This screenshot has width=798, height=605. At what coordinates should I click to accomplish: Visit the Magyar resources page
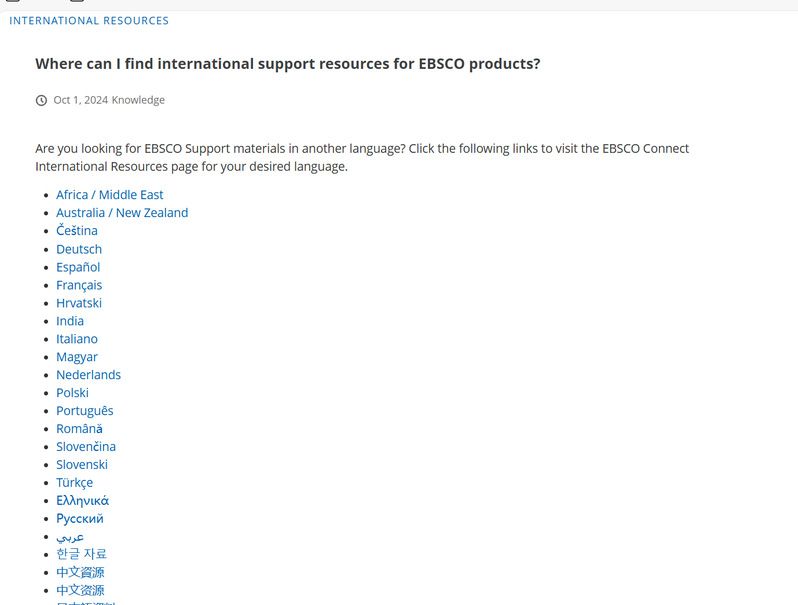point(77,357)
